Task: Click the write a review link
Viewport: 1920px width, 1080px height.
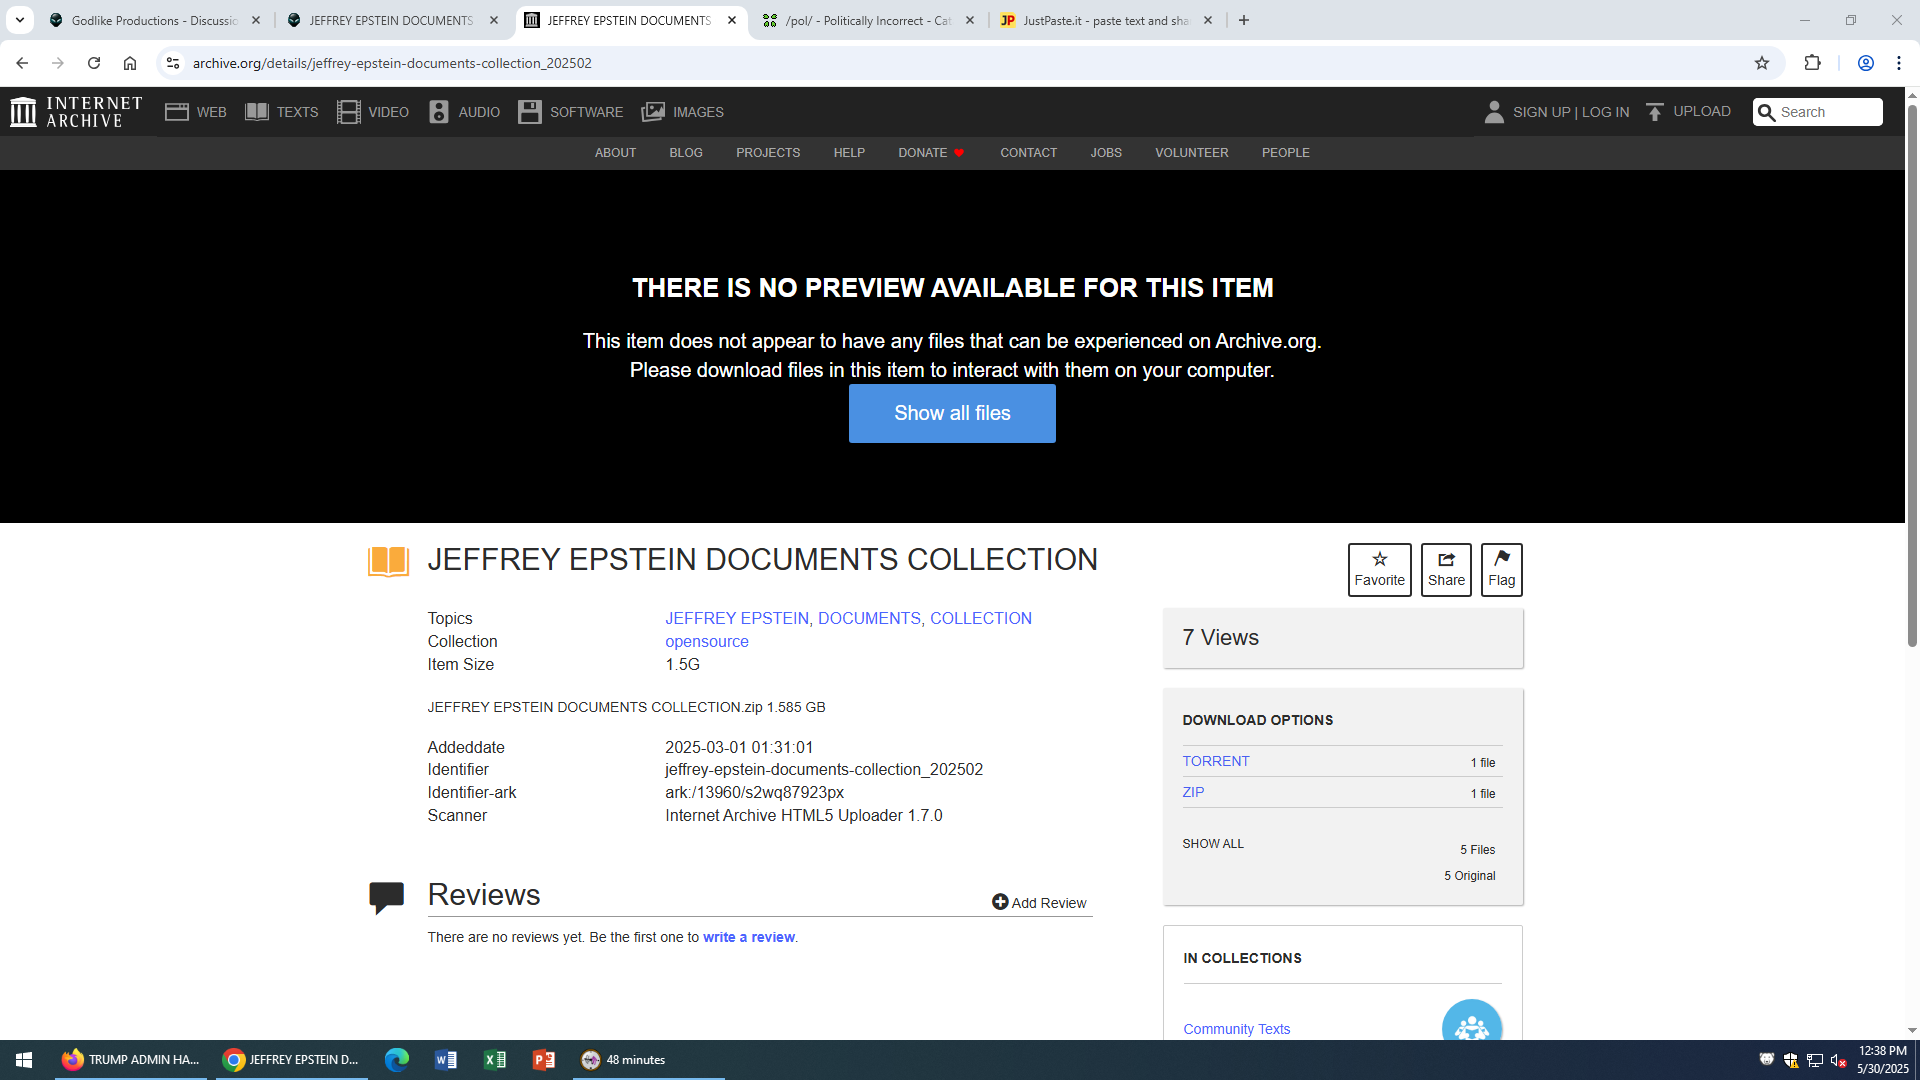Action: coord(748,937)
